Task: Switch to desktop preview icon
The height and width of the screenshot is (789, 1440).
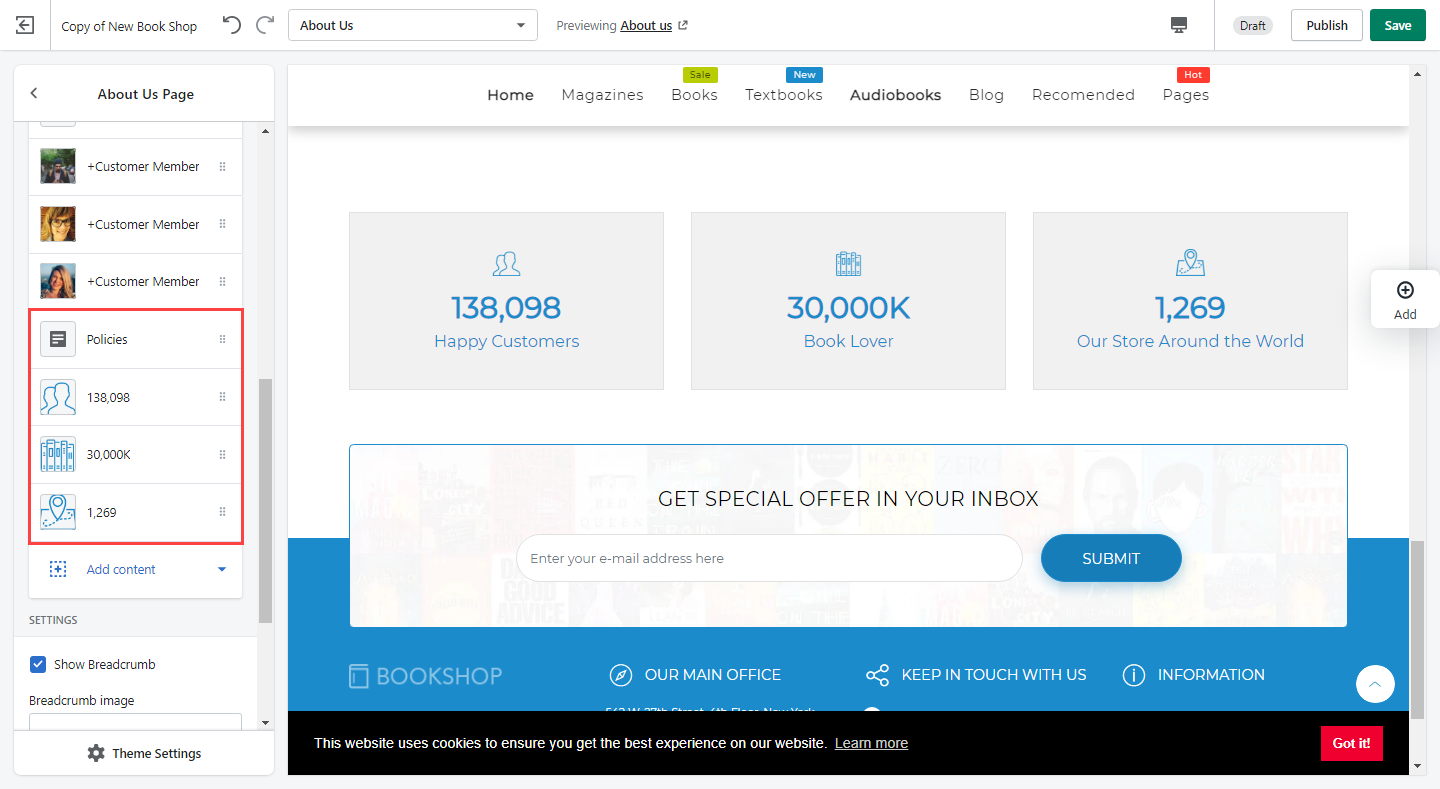Action: 1179,25
